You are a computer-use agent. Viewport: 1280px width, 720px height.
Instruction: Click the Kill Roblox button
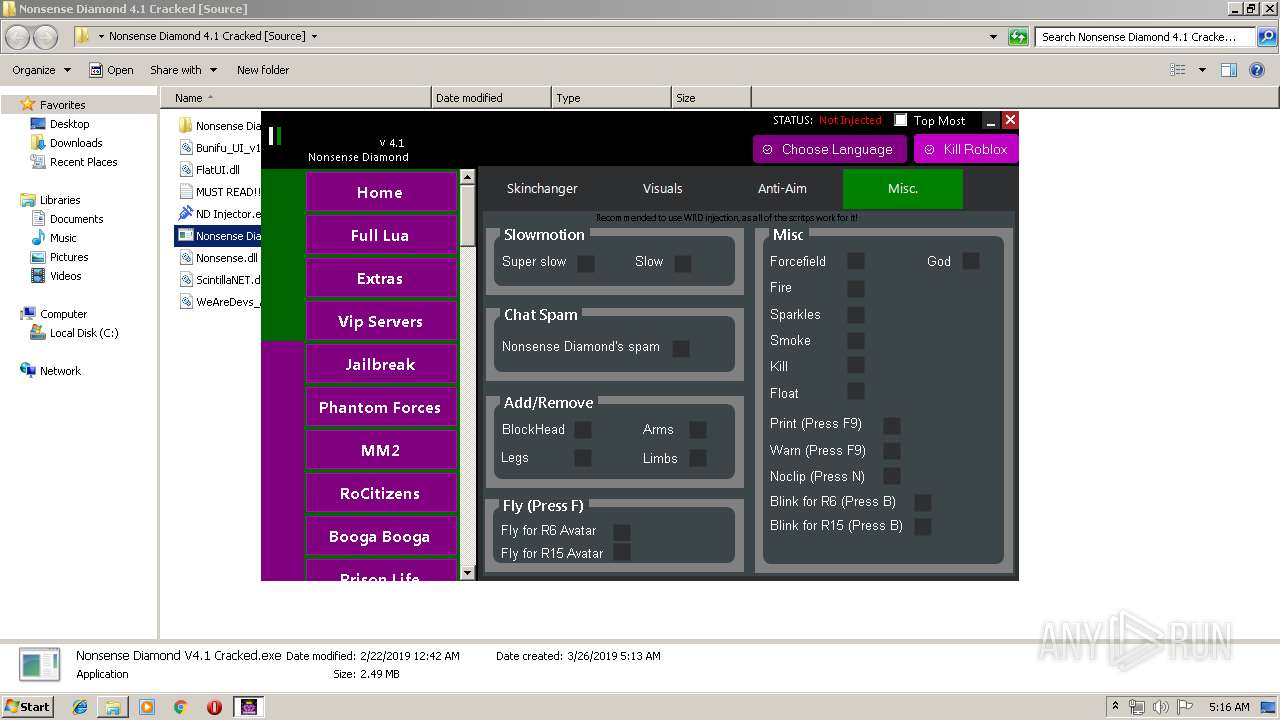click(x=966, y=149)
